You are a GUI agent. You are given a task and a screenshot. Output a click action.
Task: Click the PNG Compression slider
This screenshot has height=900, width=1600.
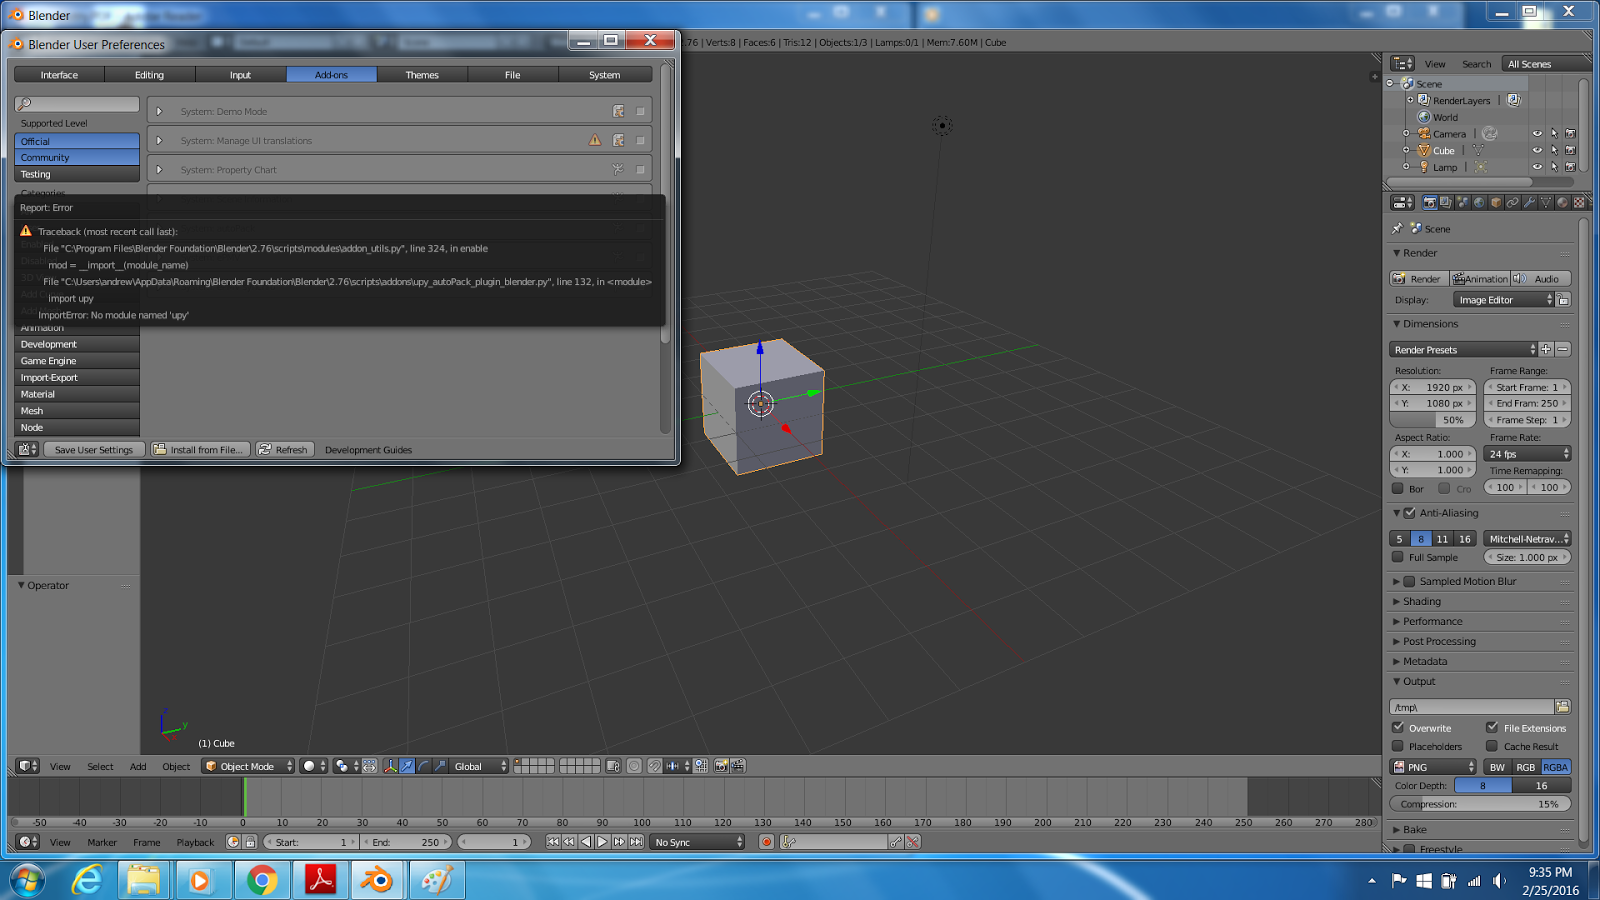point(1480,804)
